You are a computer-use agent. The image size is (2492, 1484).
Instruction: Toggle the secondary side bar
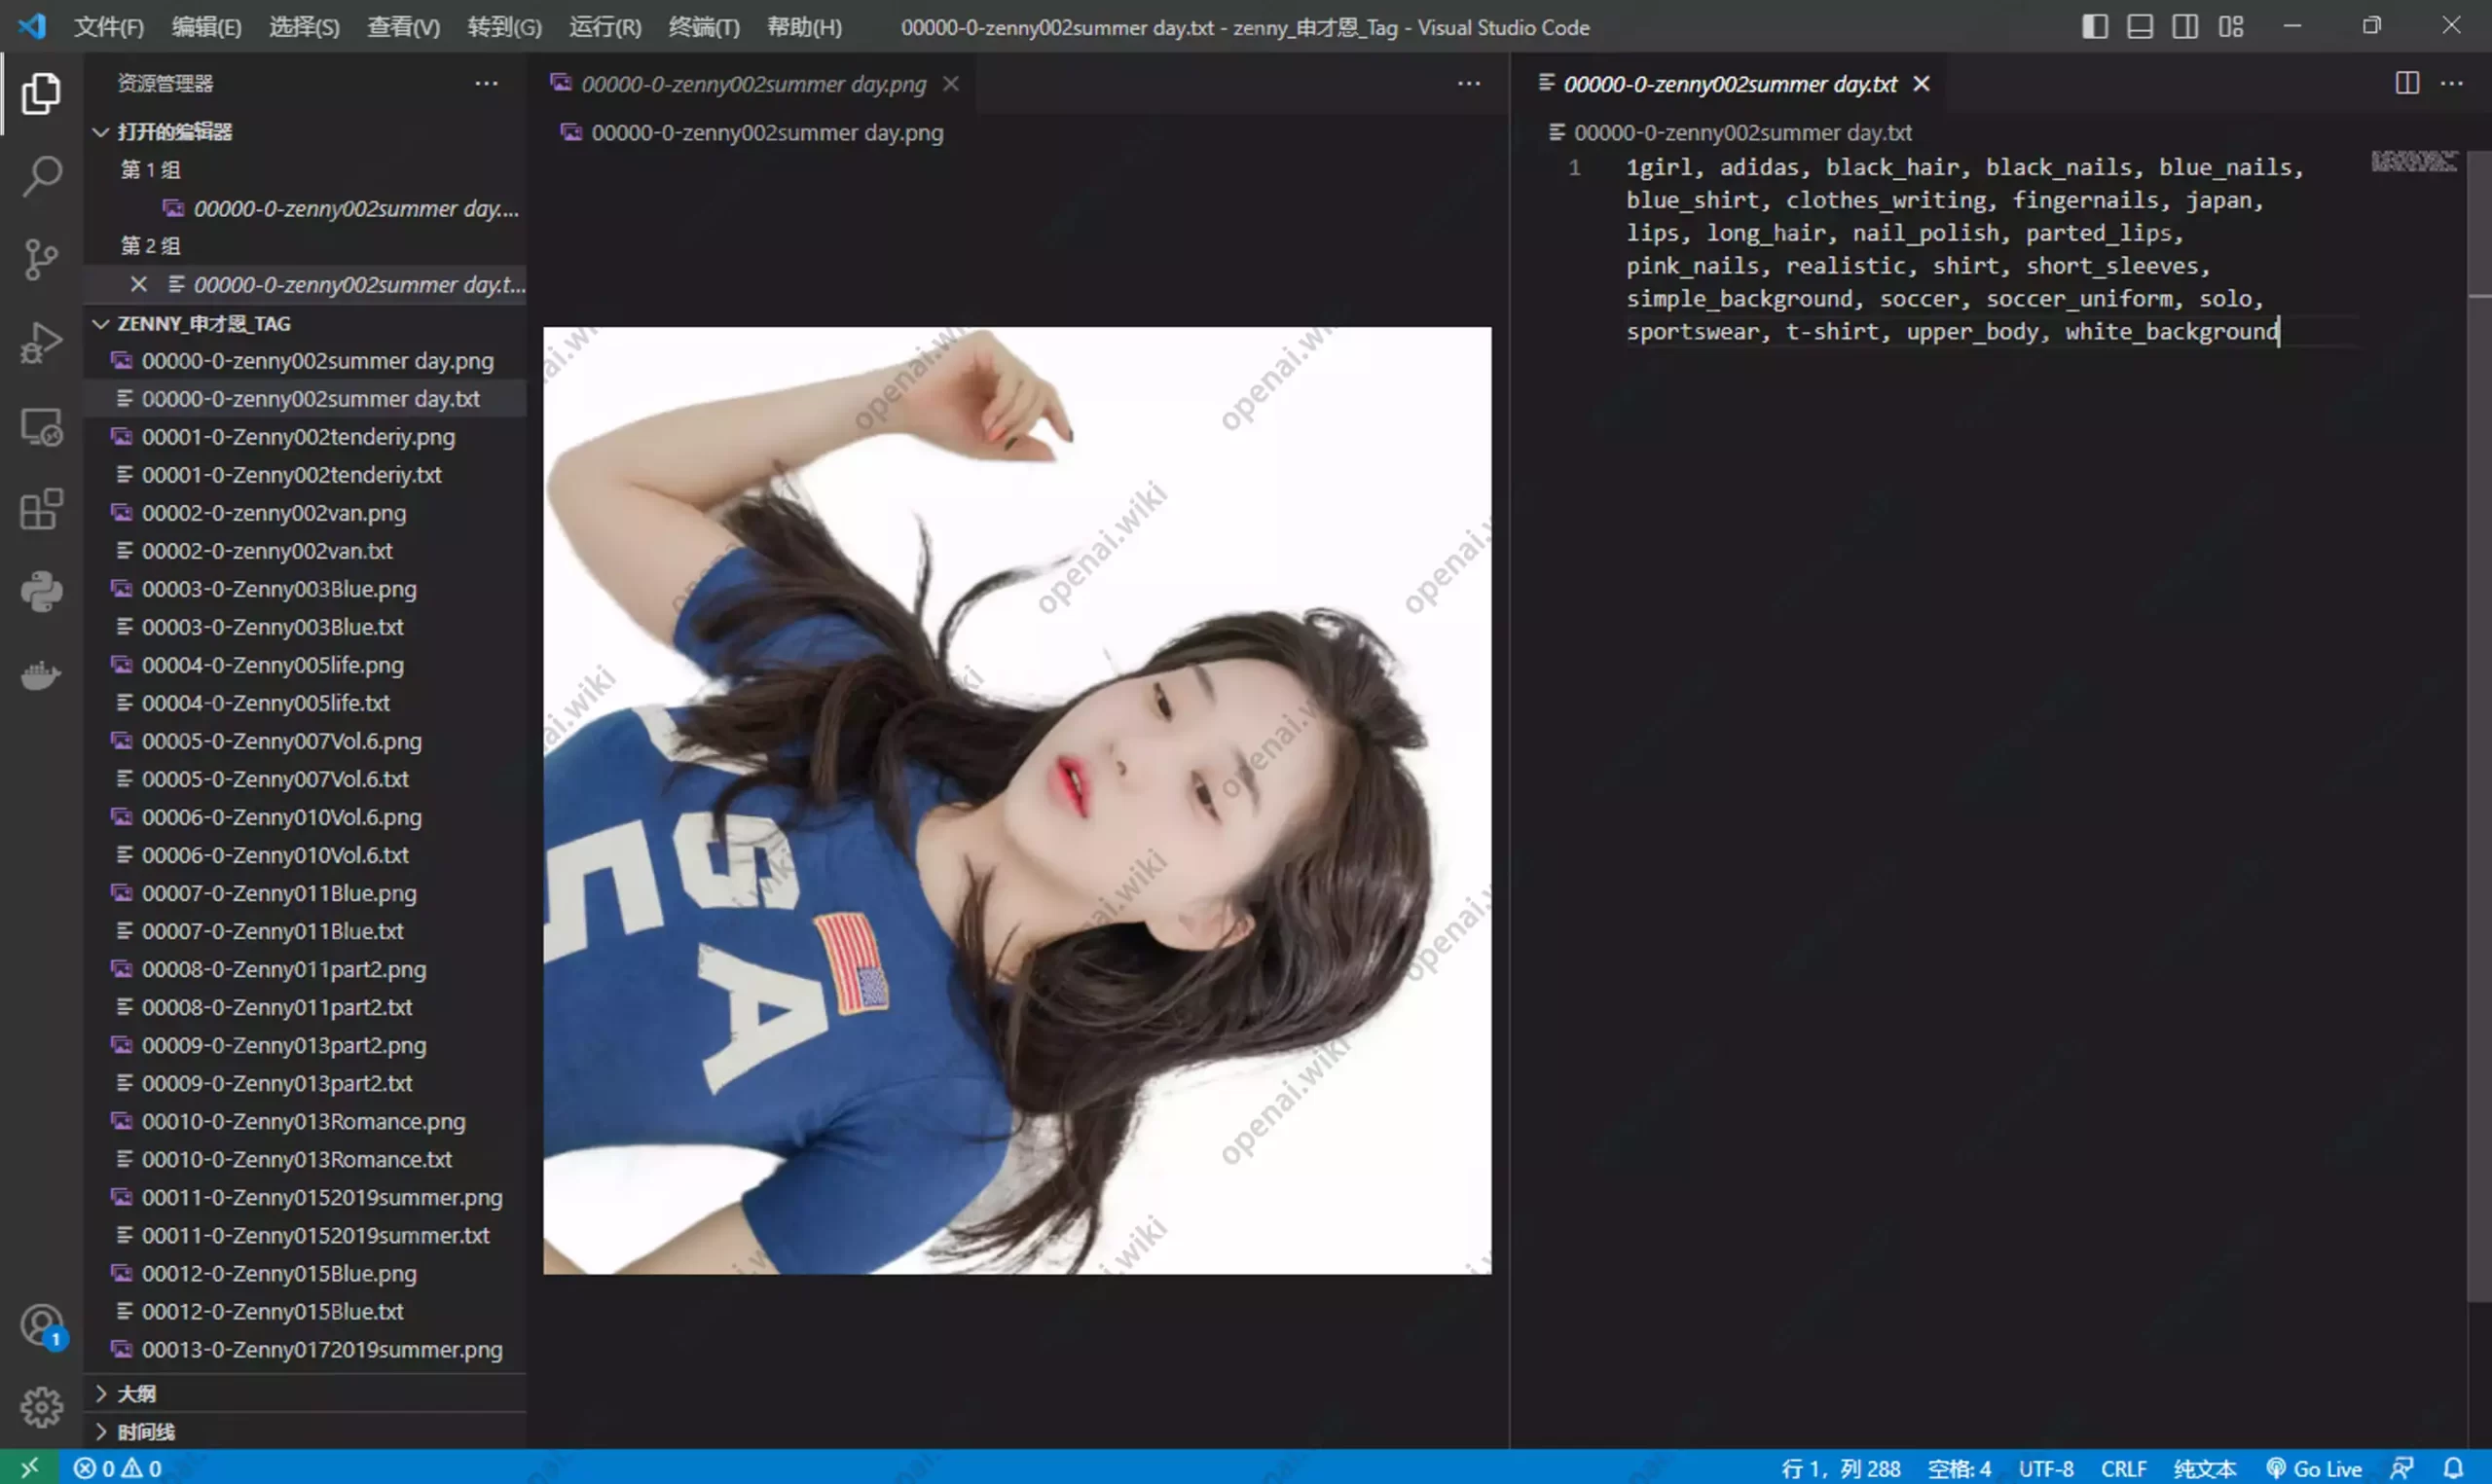point(2185,26)
